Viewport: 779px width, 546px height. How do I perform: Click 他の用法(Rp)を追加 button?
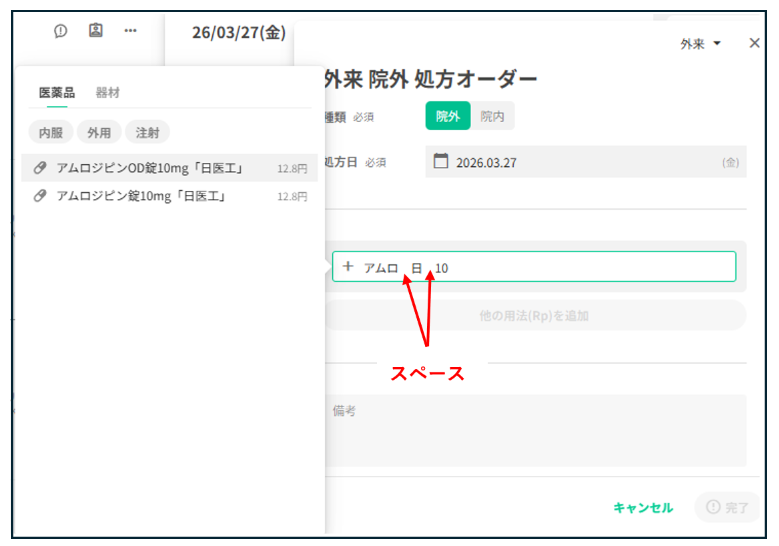534,315
